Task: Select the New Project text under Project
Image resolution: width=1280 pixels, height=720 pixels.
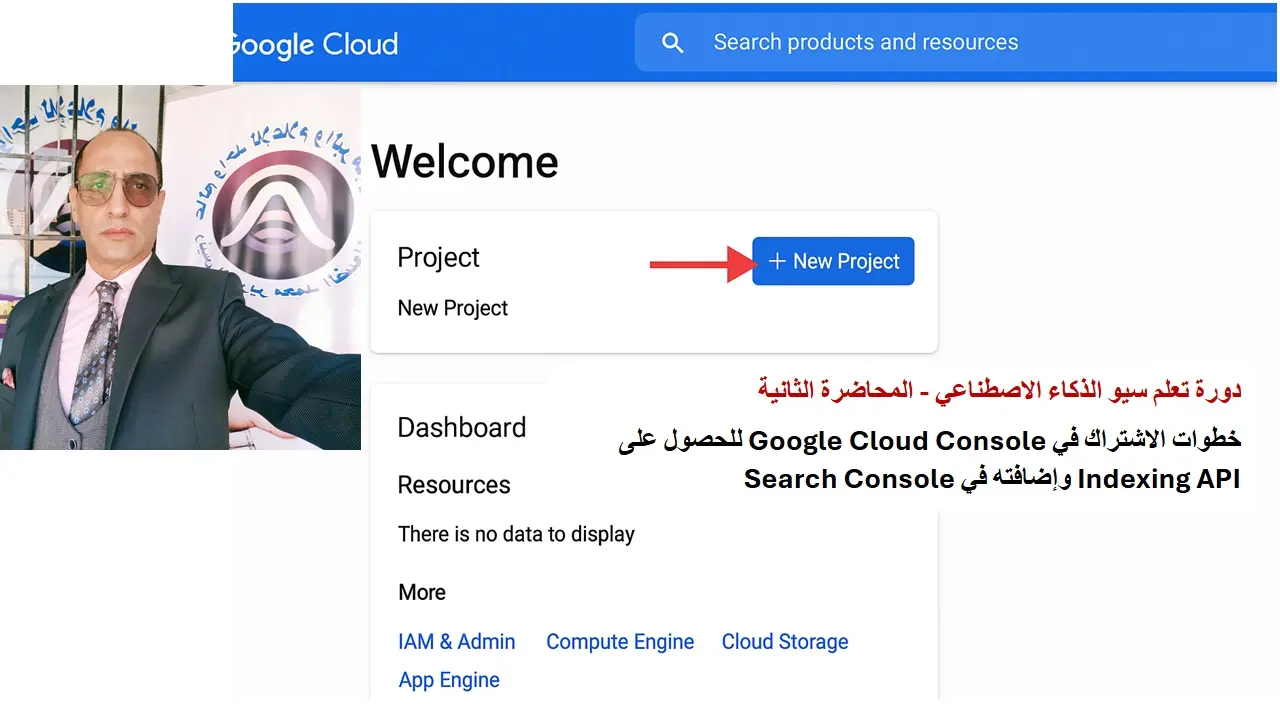Action: [452, 308]
